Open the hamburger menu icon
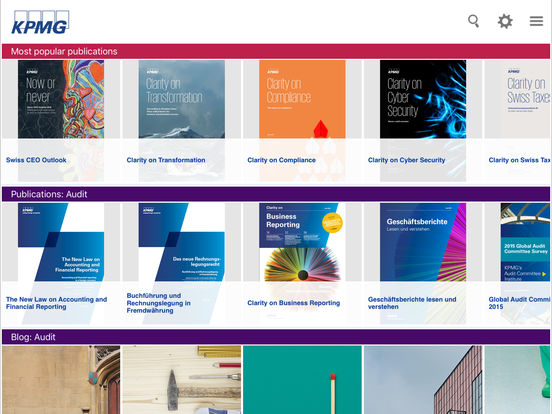The image size is (552, 414). coord(536,21)
